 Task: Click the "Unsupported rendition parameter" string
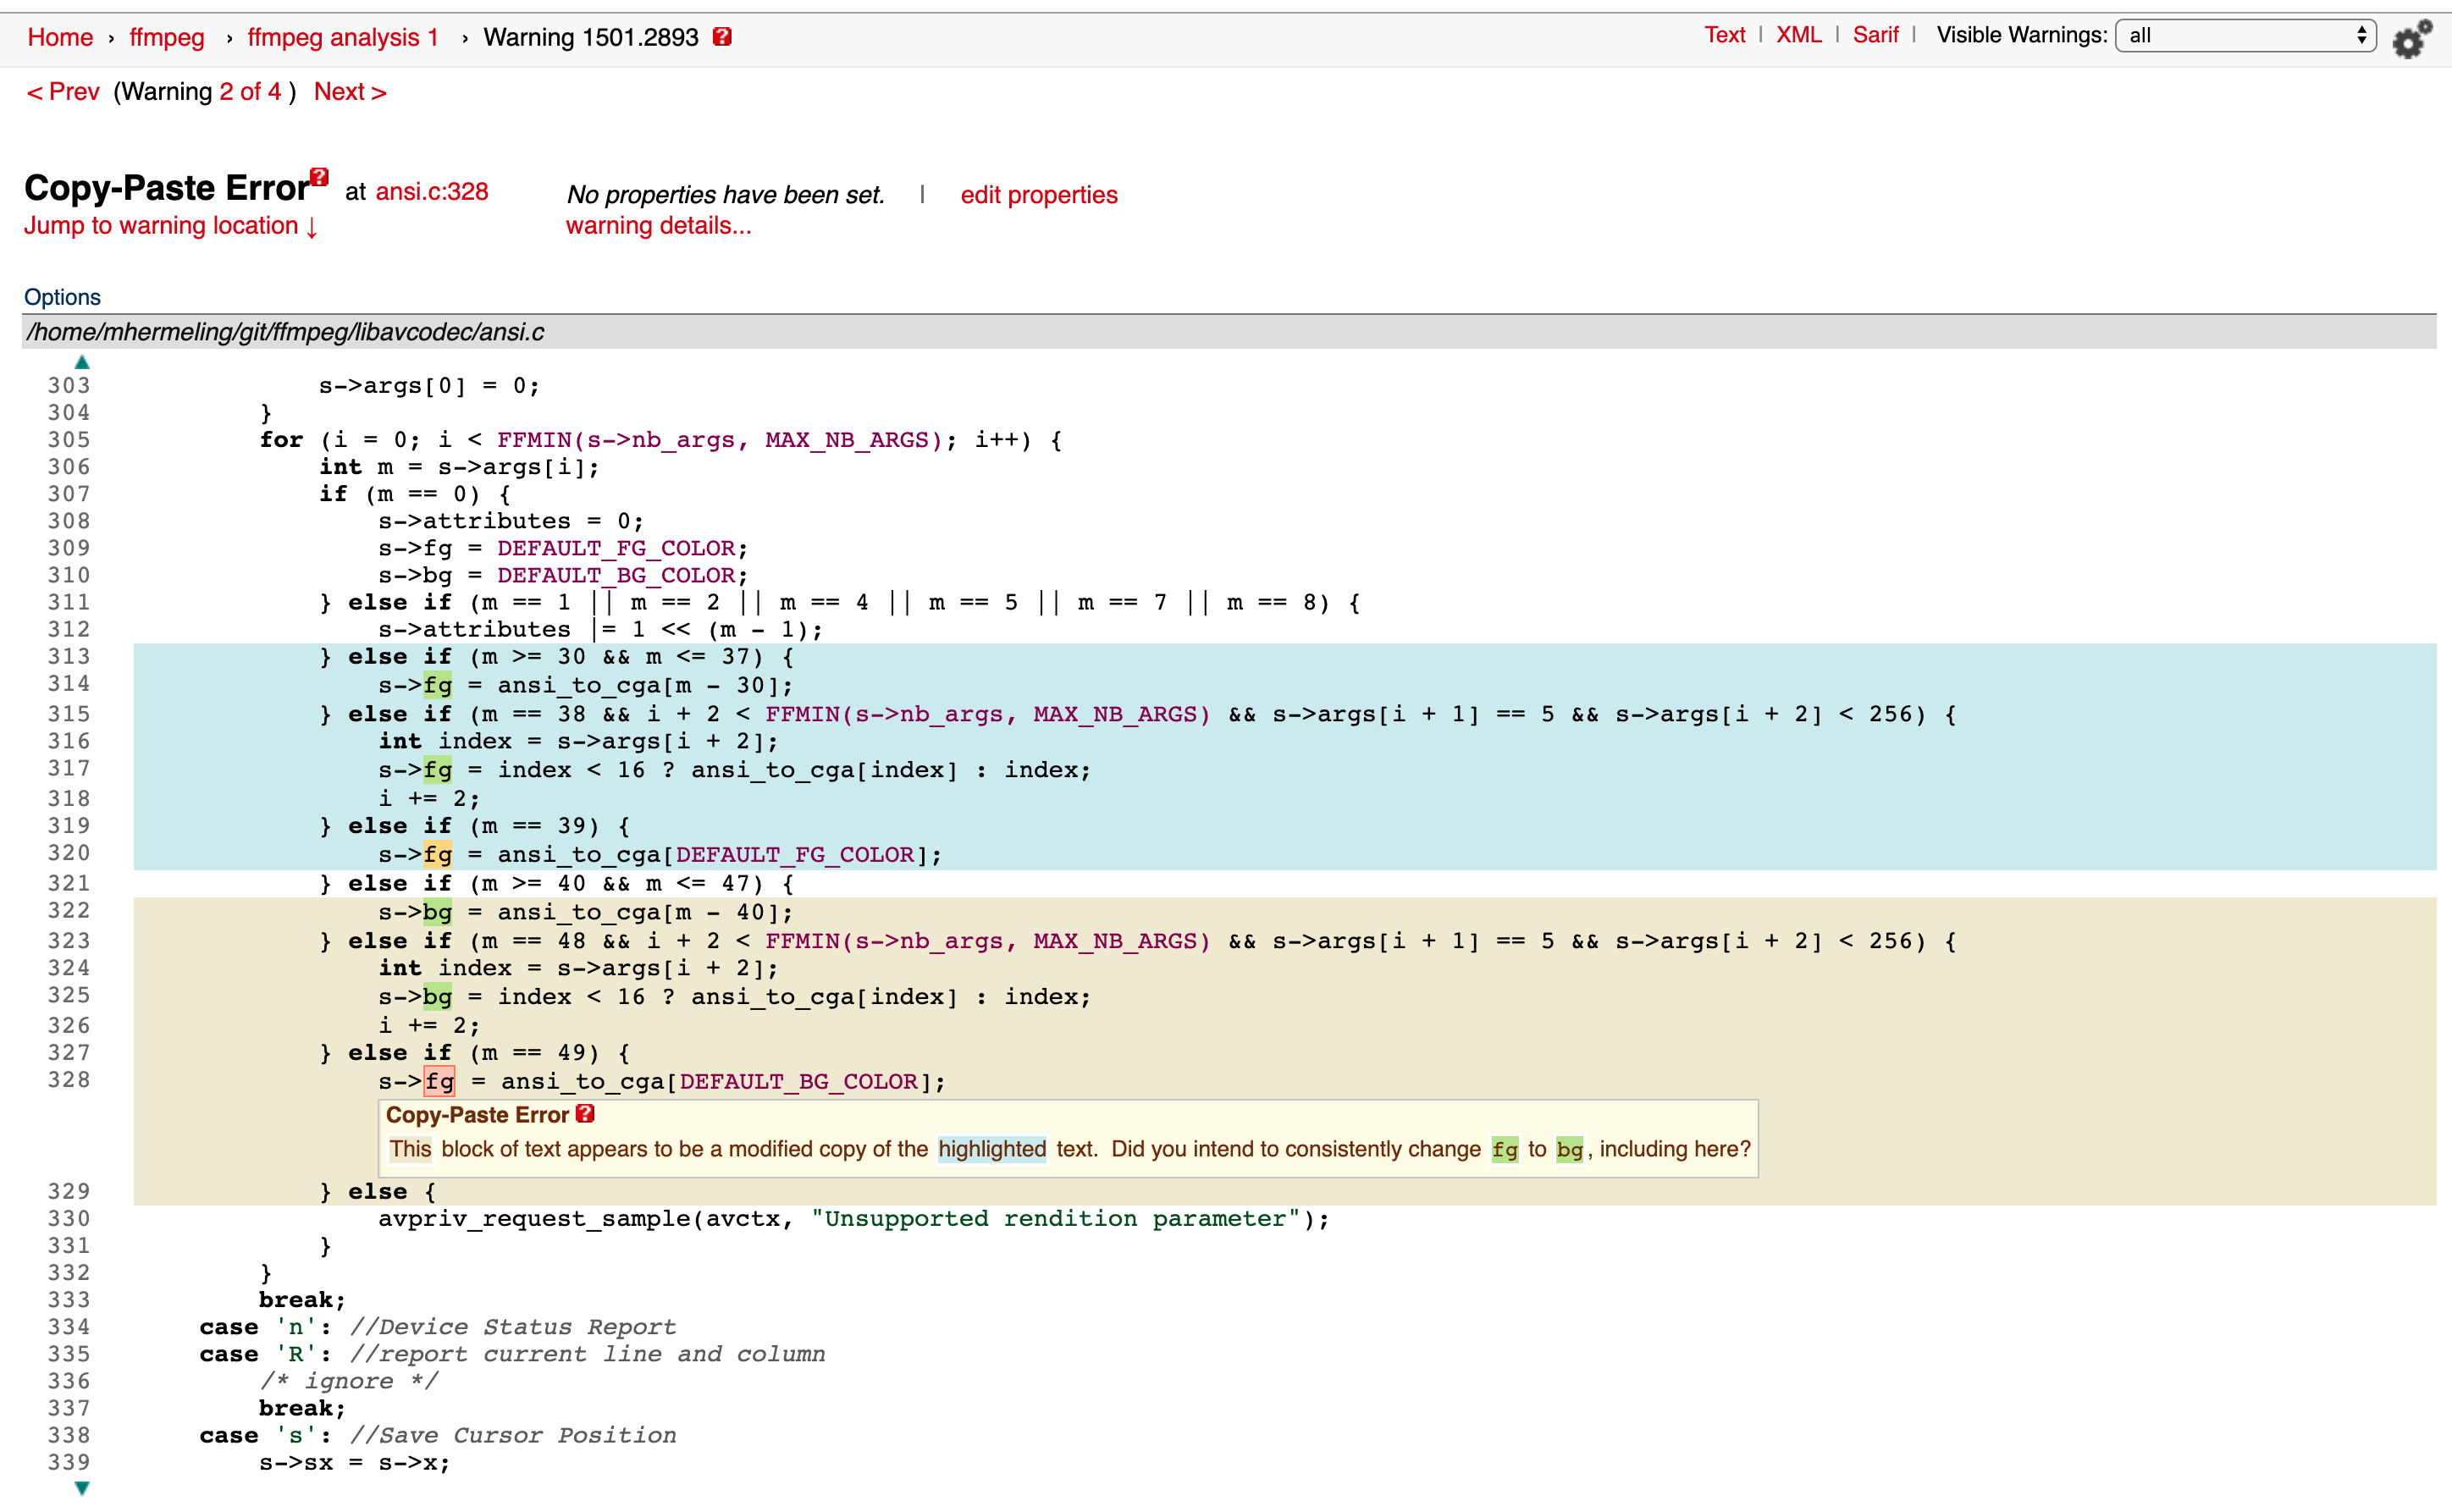(x=1056, y=1219)
